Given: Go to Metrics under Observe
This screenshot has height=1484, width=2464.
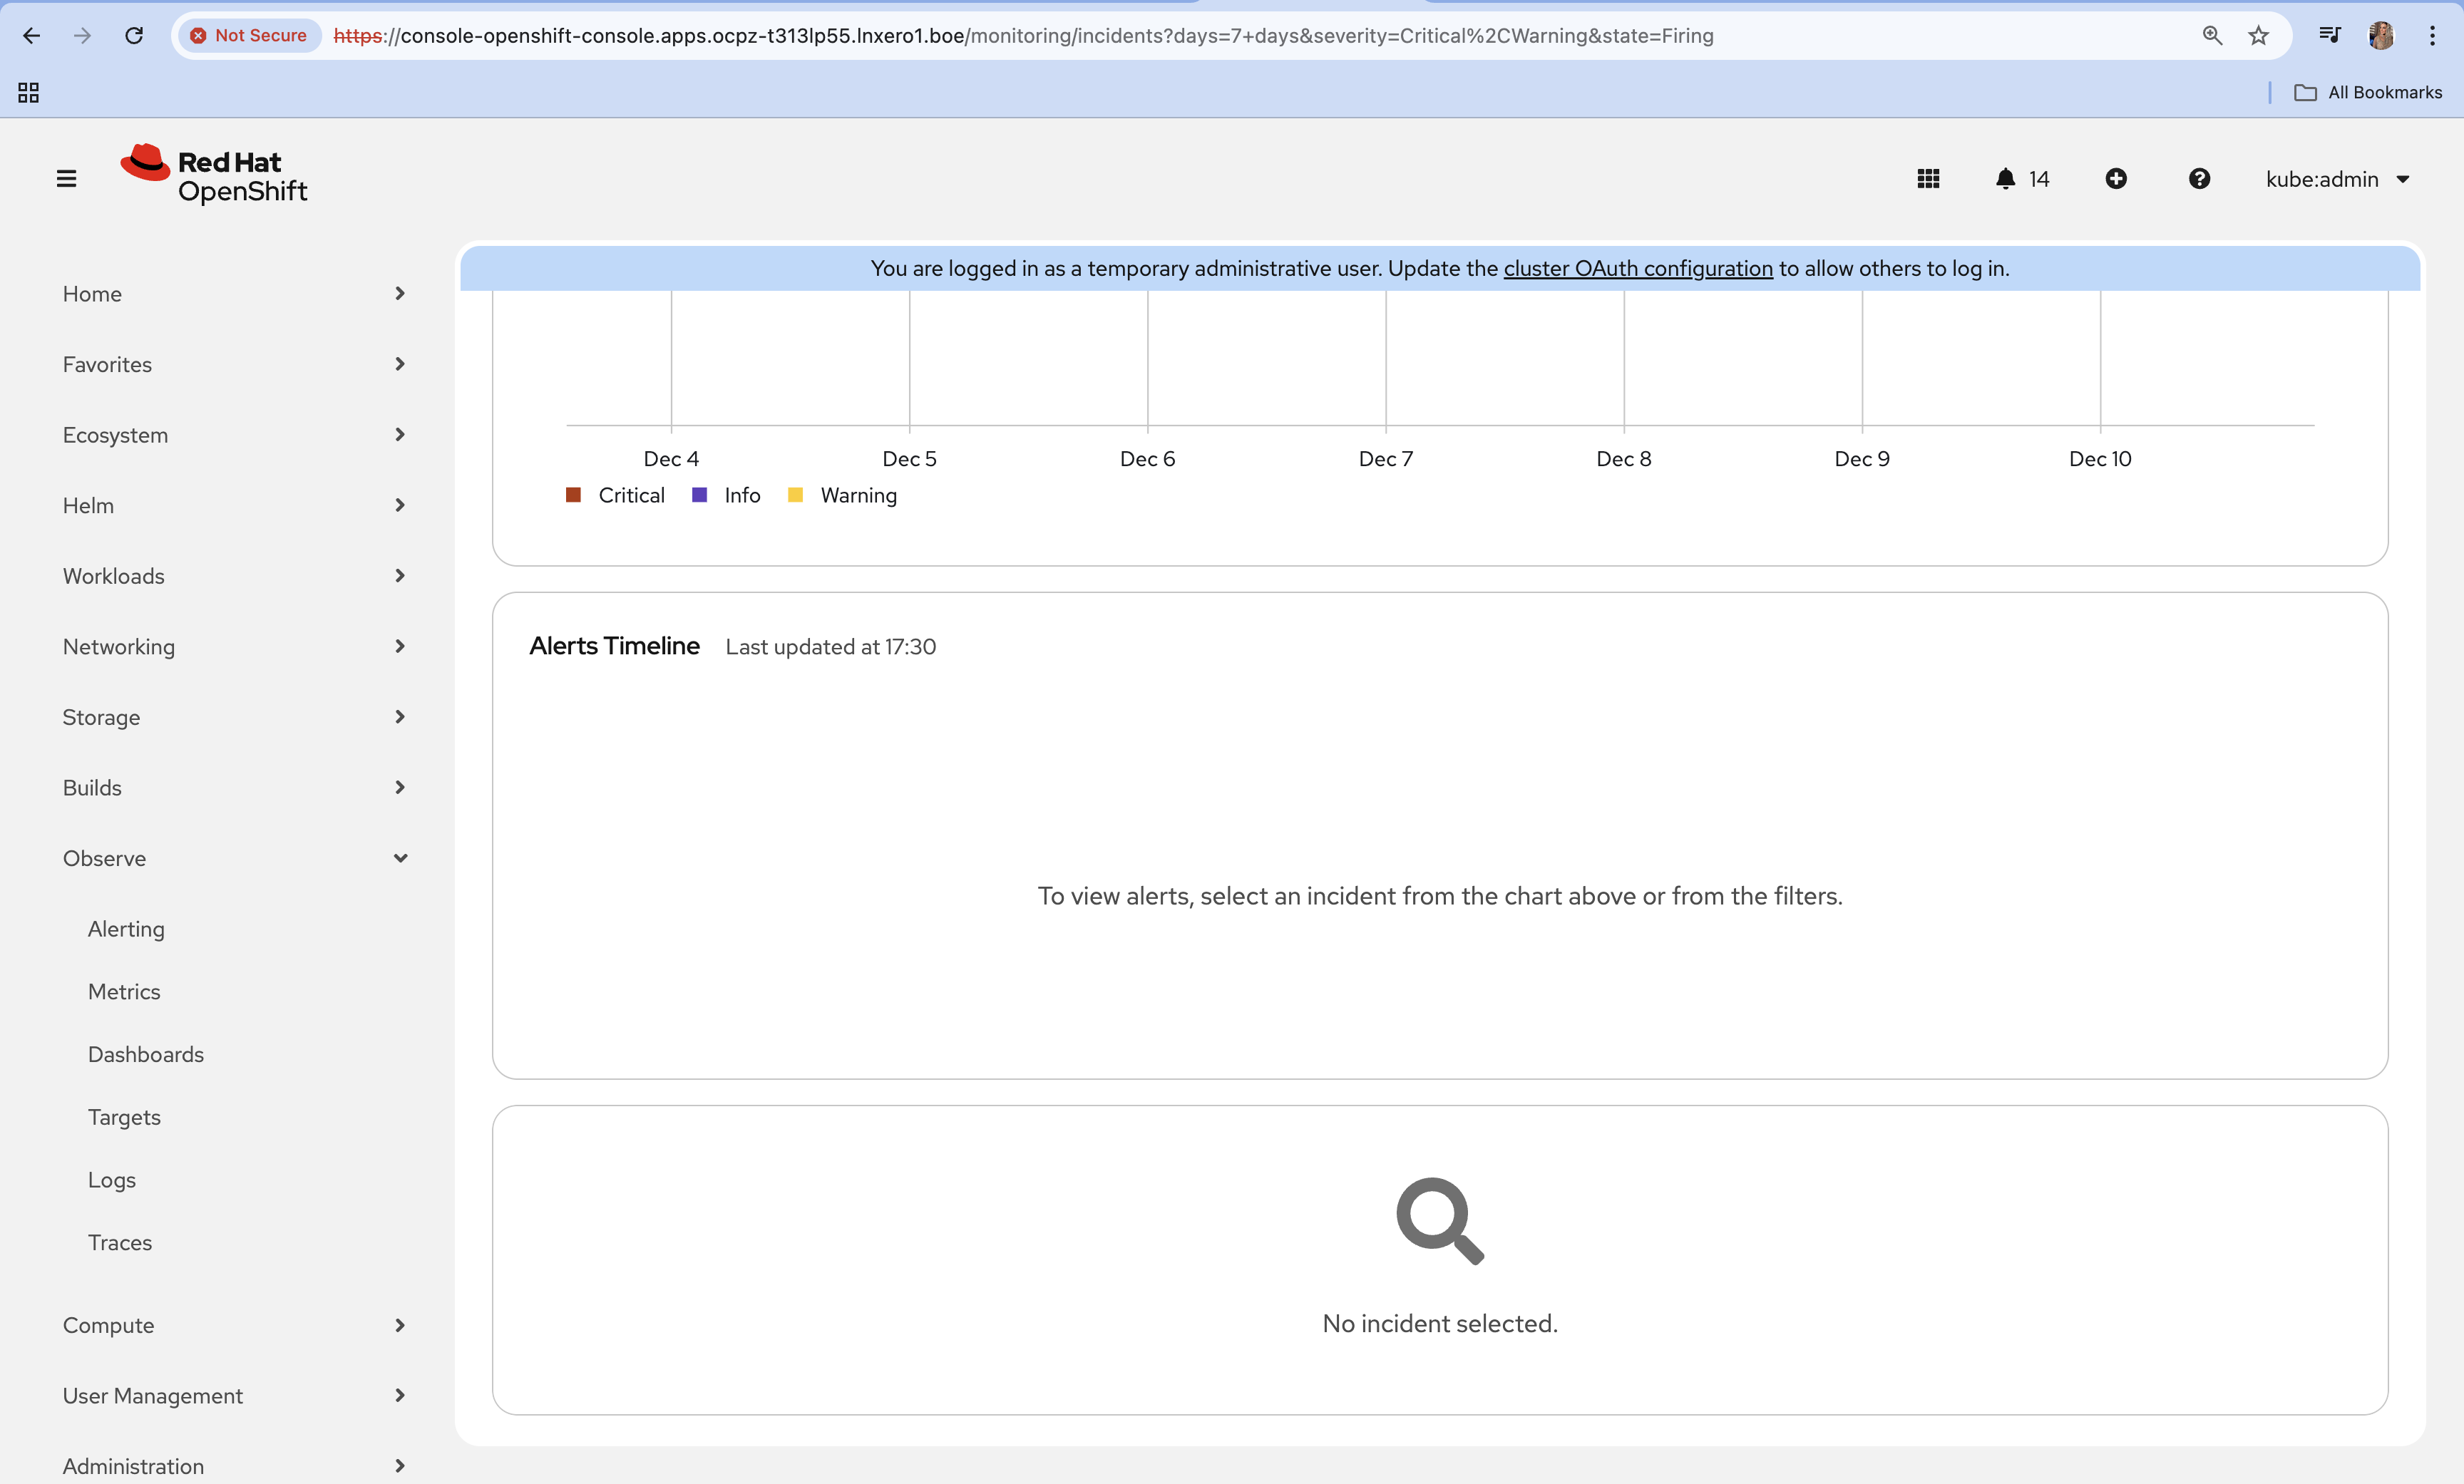Looking at the screenshot, I should click(x=124, y=992).
